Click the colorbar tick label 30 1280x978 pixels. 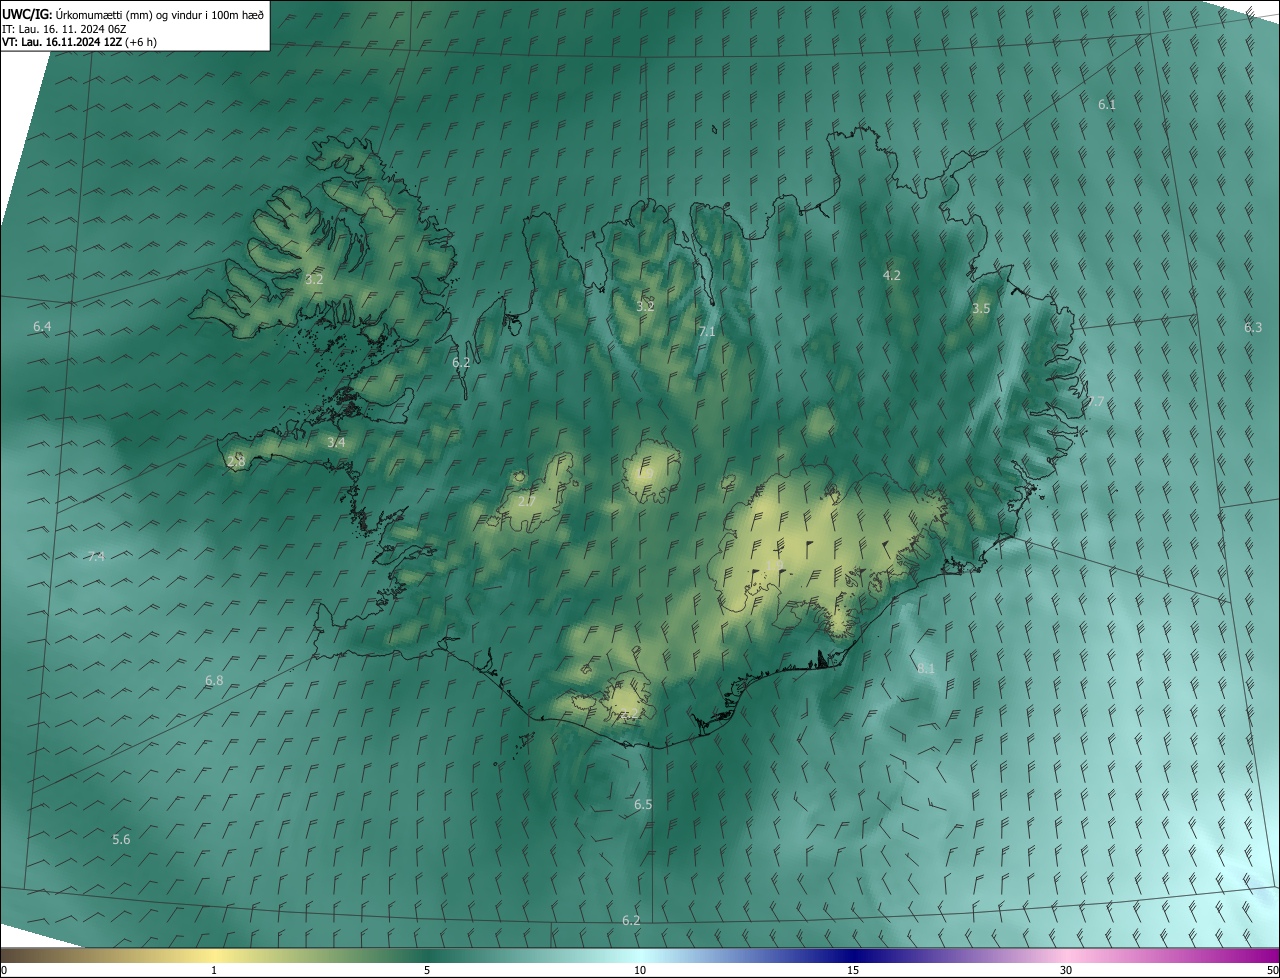[x=1066, y=971]
